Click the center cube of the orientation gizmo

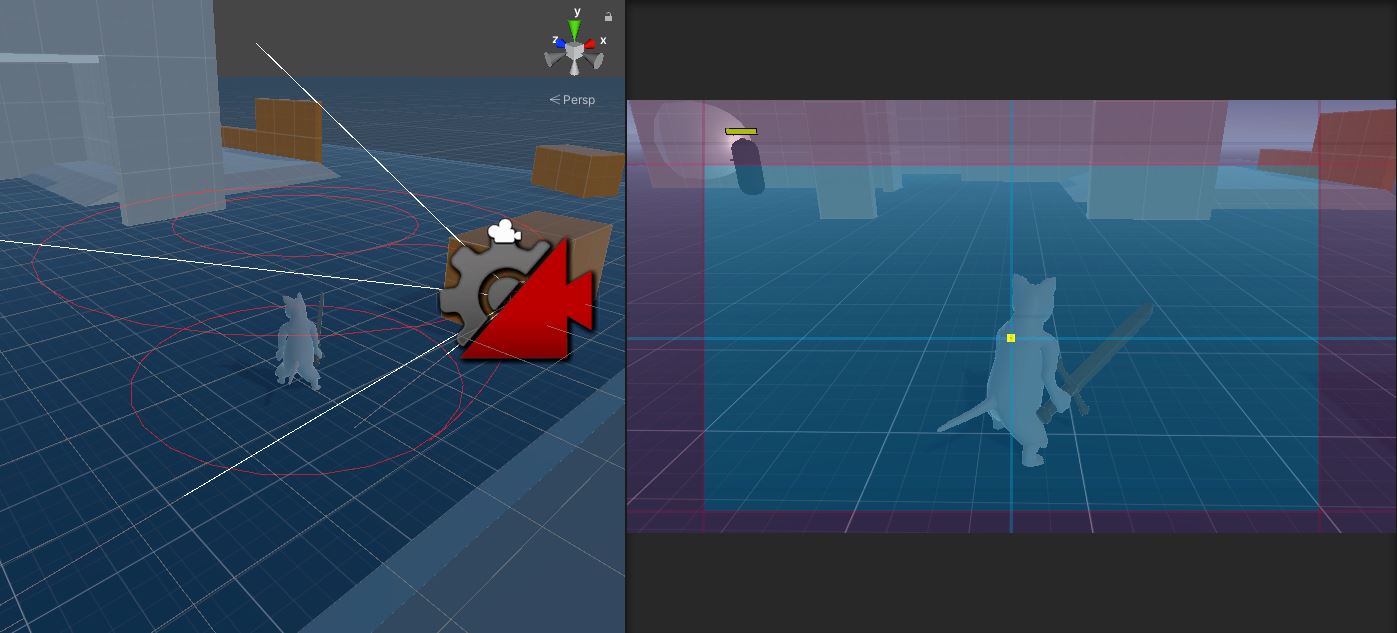575,49
